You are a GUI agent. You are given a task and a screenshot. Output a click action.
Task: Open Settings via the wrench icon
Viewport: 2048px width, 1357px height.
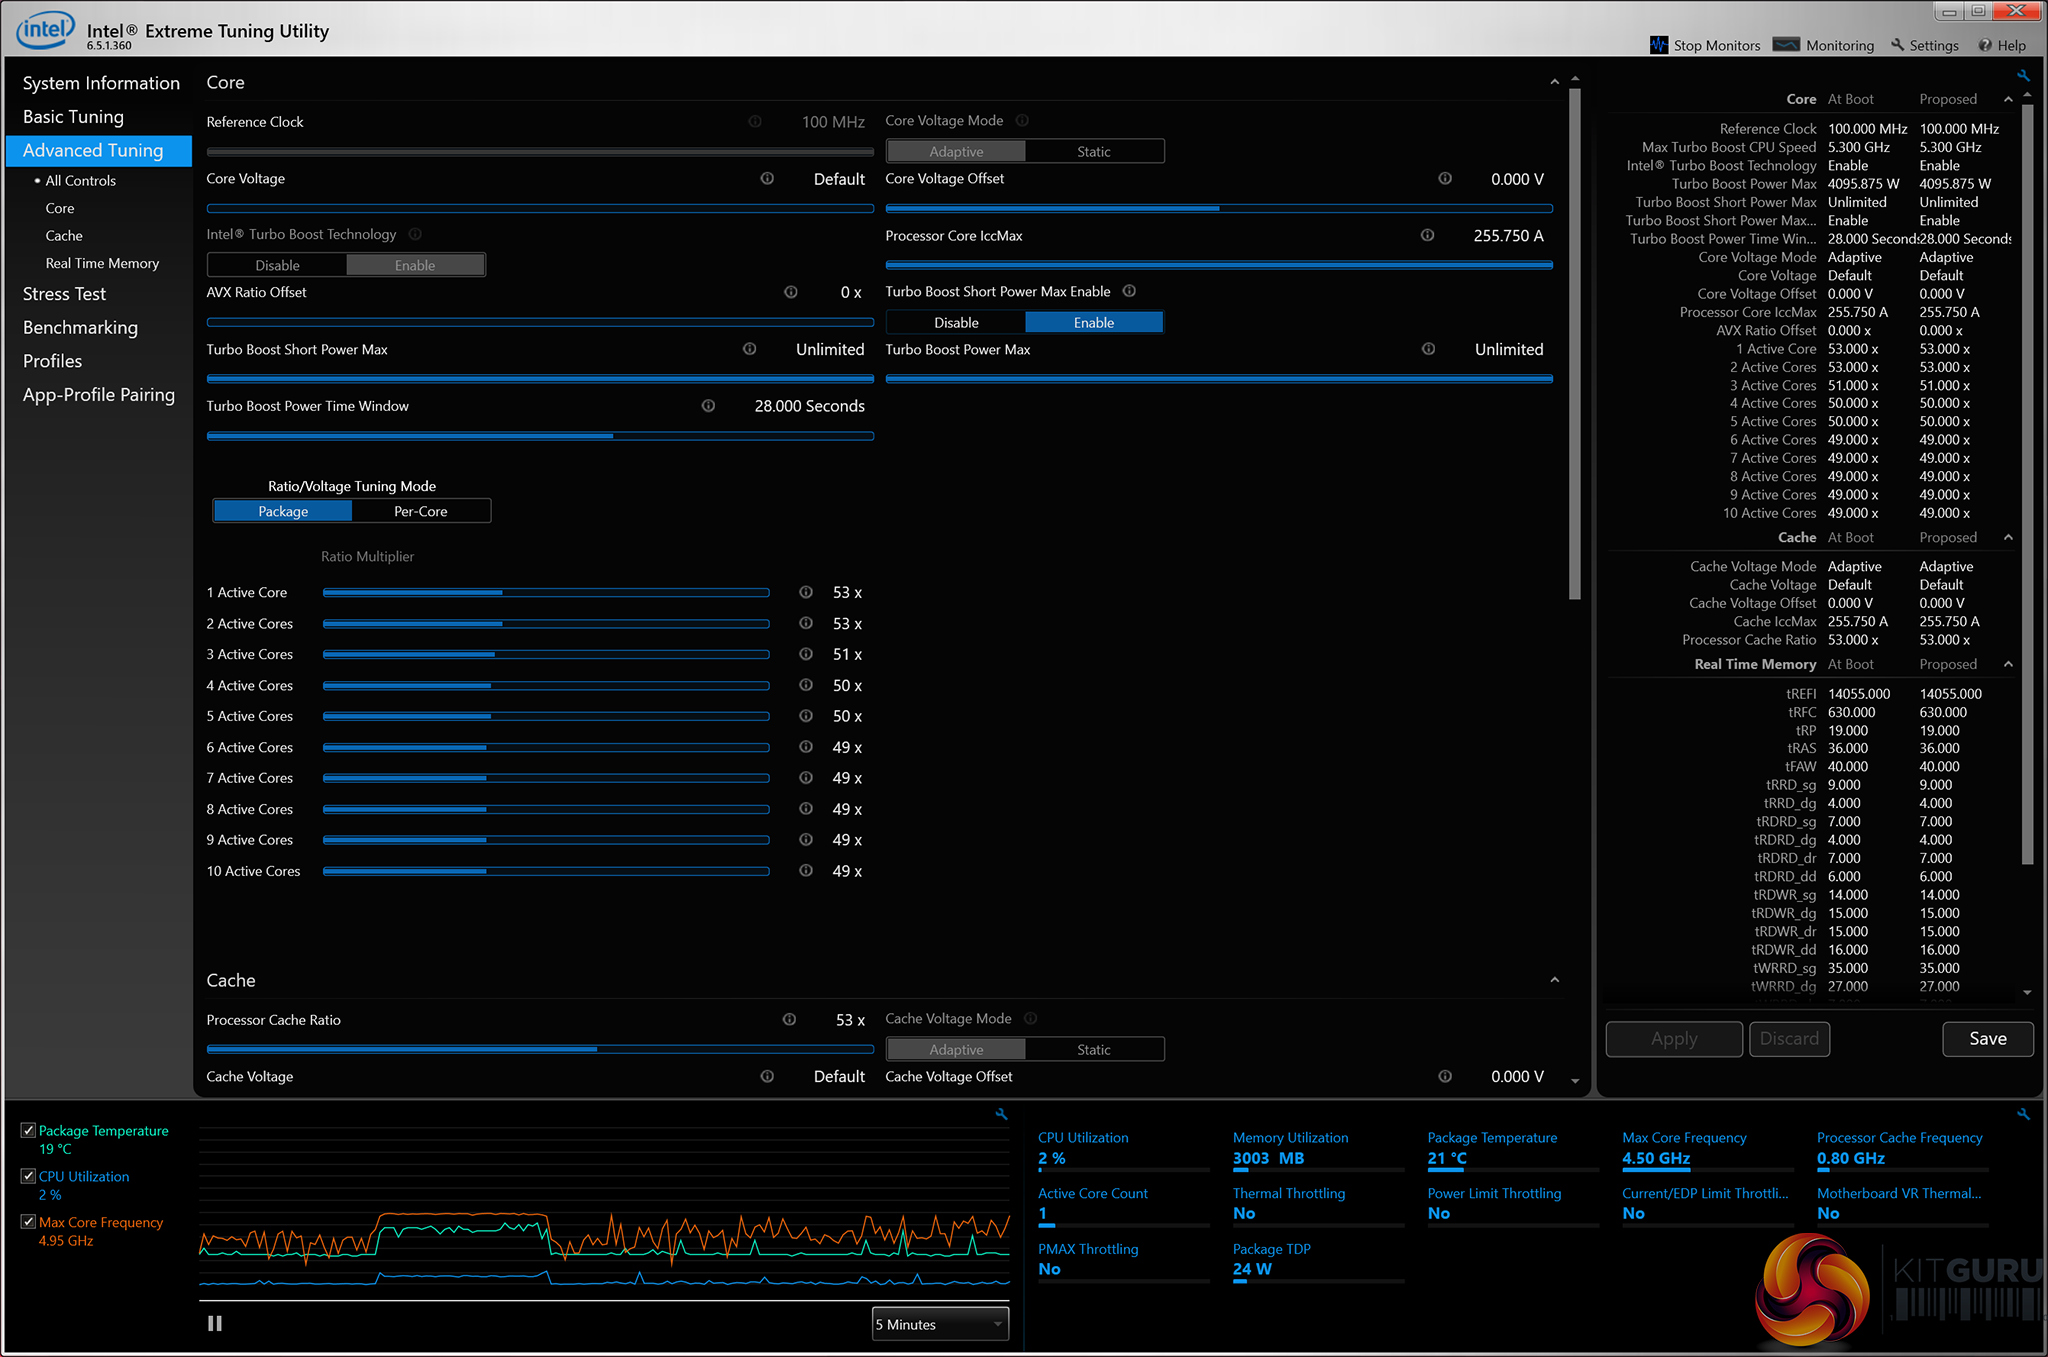pyautogui.click(x=1897, y=45)
